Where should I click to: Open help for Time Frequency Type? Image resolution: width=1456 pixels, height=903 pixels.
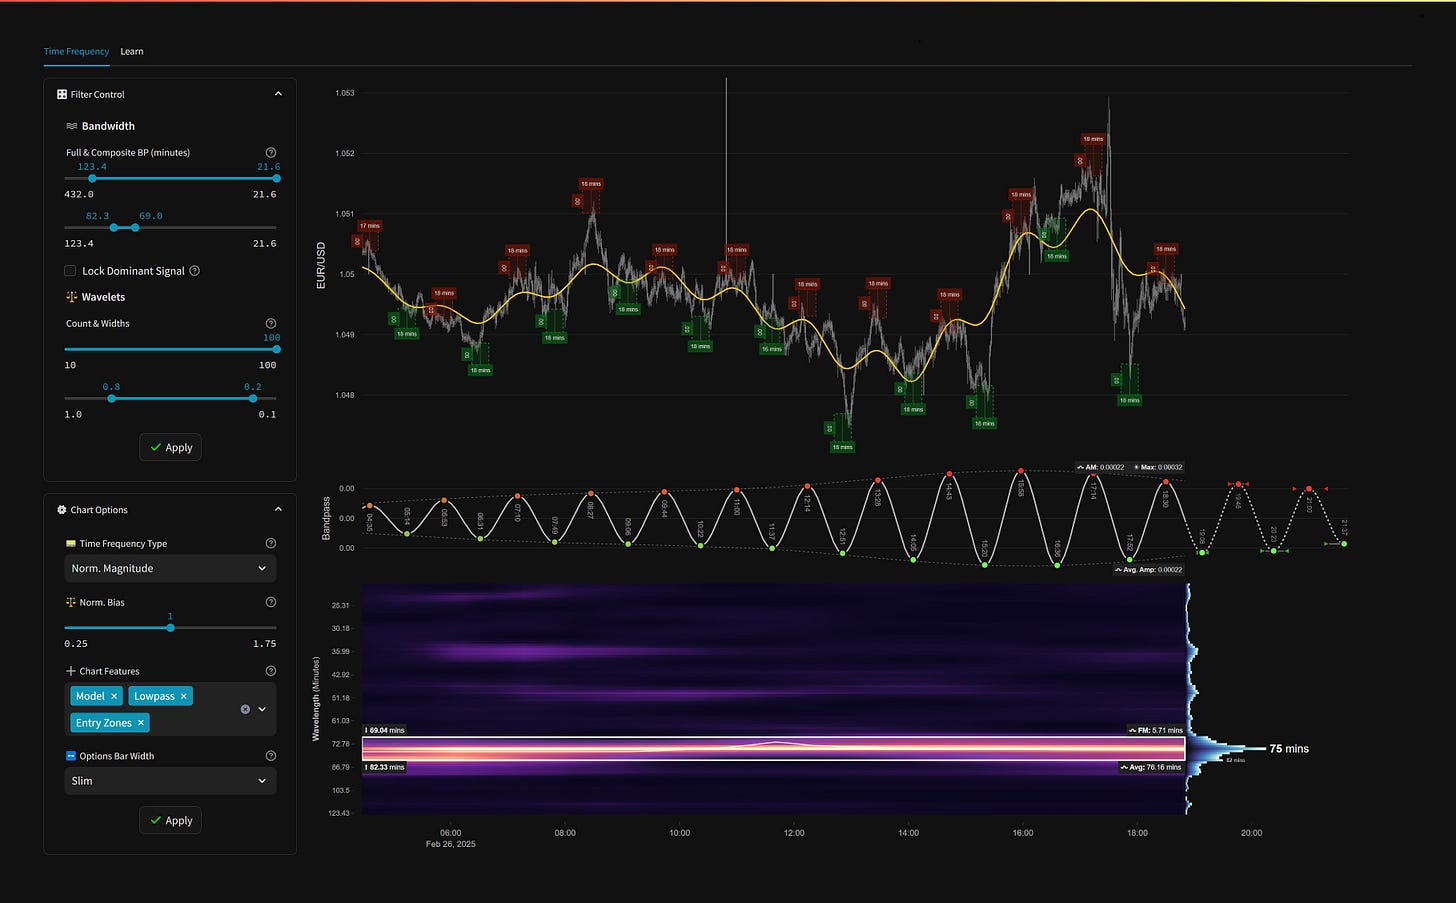click(x=270, y=543)
